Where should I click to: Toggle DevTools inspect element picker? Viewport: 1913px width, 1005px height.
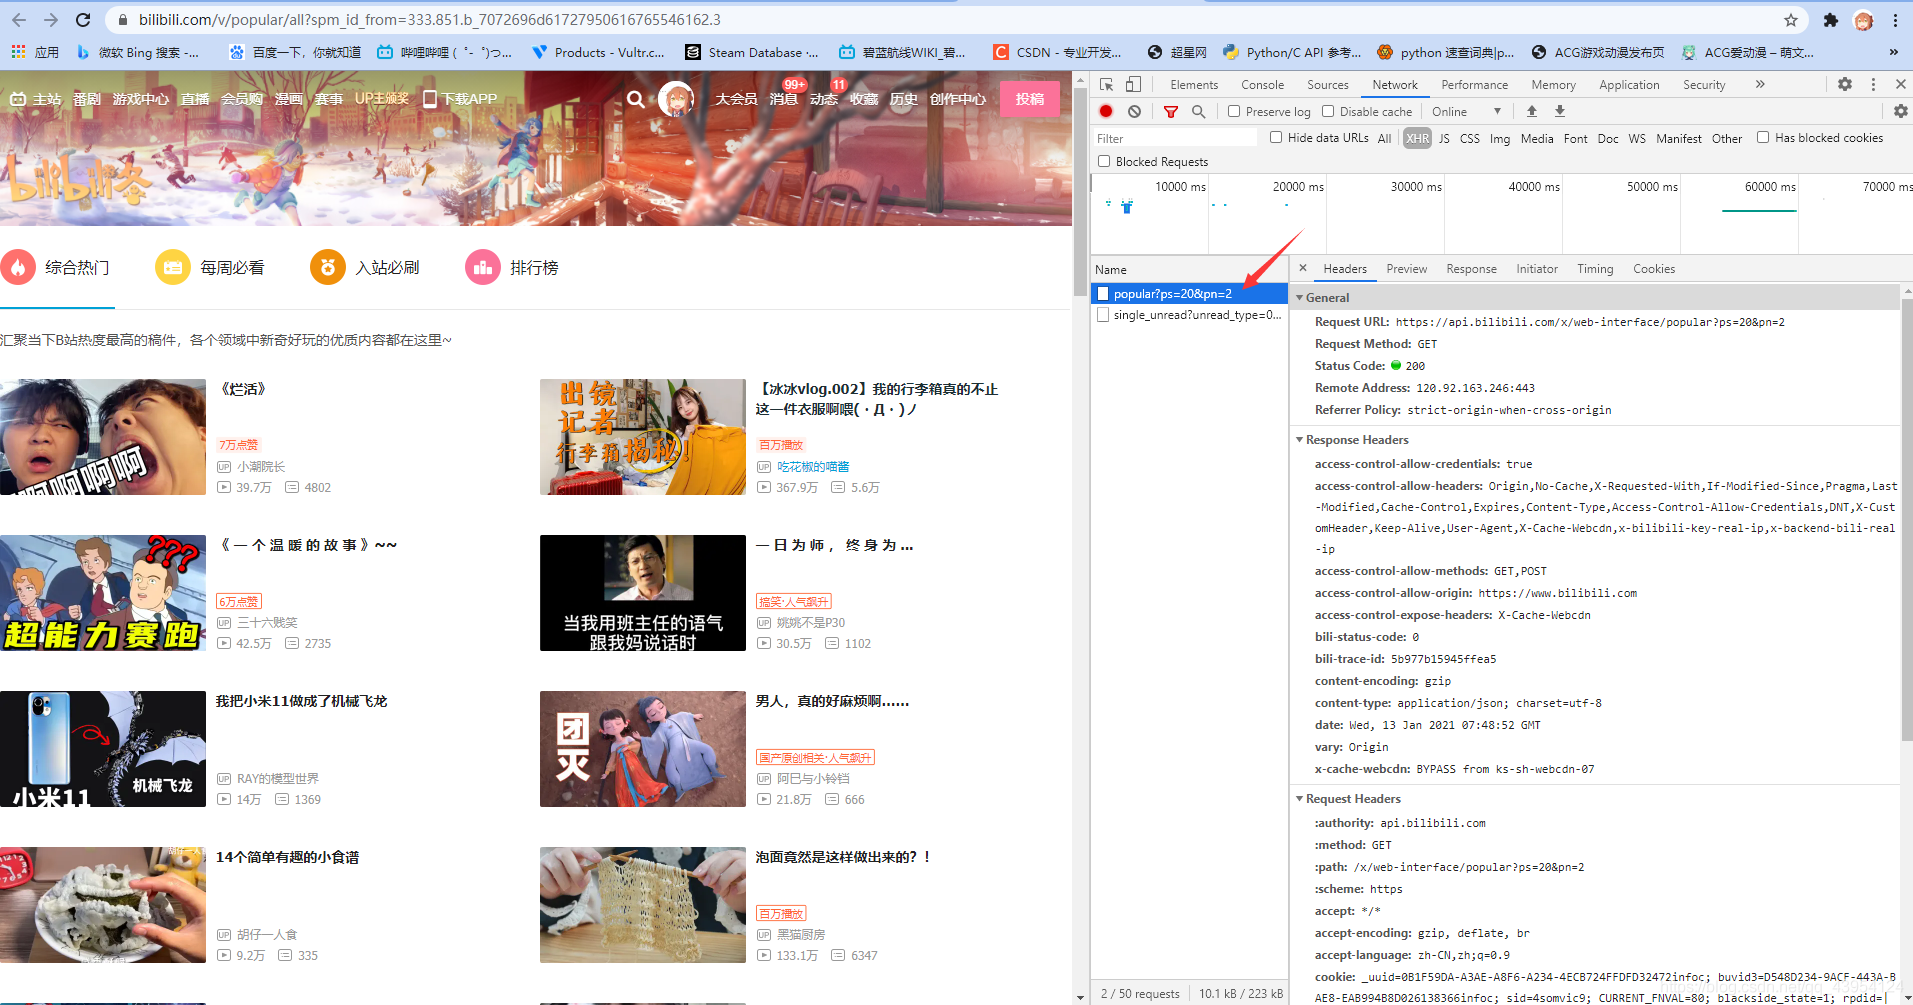click(1106, 85)
